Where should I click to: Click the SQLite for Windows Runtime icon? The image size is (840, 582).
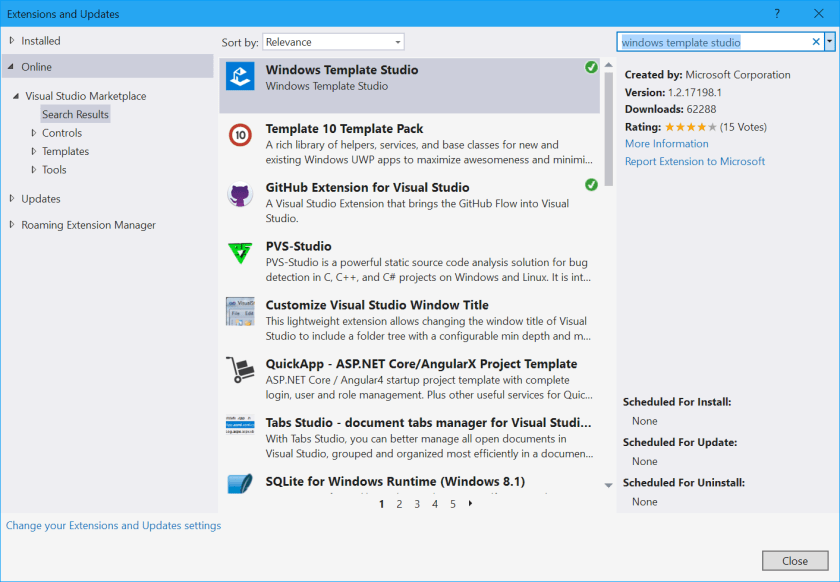tap(240, 485)
